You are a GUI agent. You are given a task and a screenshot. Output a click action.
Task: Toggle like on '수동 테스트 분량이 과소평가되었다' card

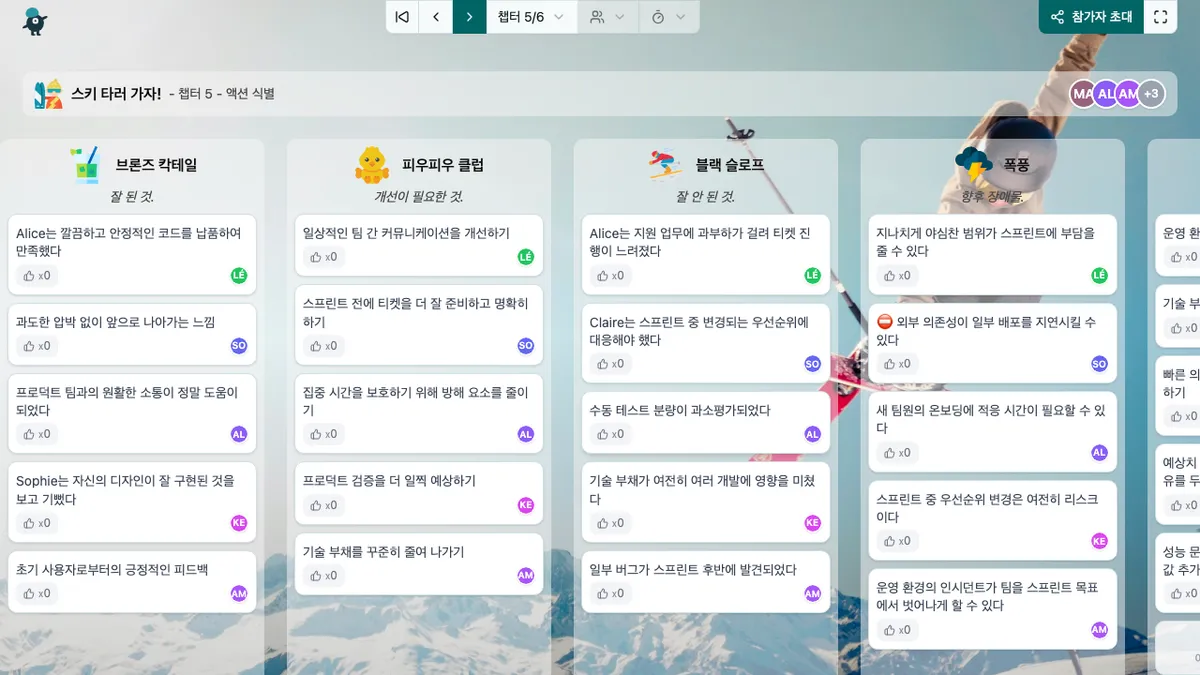pos(611,434)
